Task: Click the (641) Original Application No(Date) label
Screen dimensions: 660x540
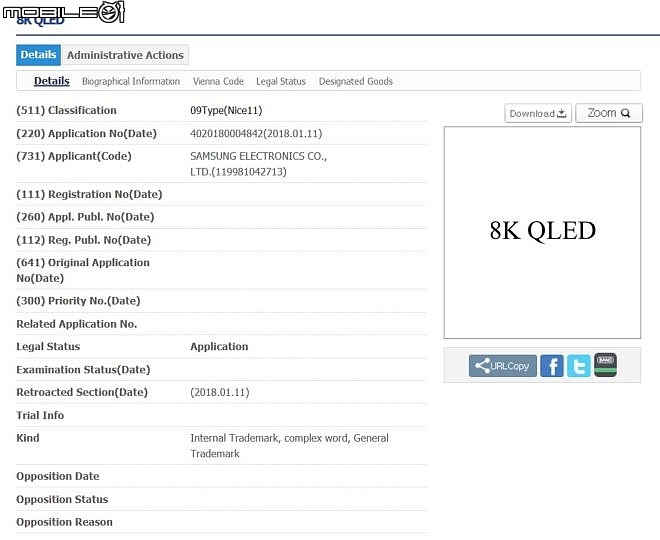Action: [83, 270]
